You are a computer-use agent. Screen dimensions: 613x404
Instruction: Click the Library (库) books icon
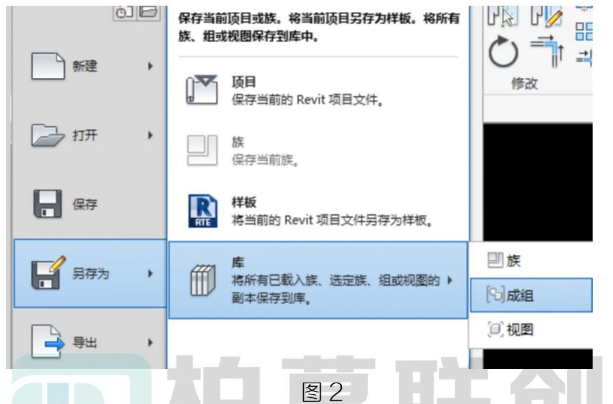203,280
